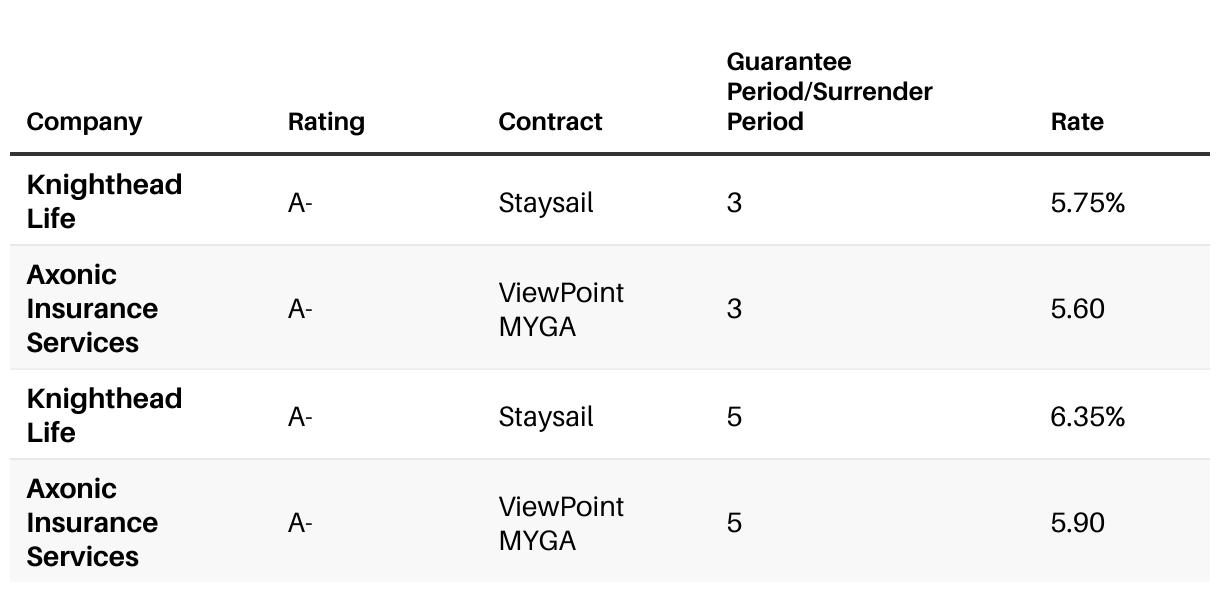Select the Rating column header
Image resolution: width=1220 pixels, height=592 pixels.
326,122
